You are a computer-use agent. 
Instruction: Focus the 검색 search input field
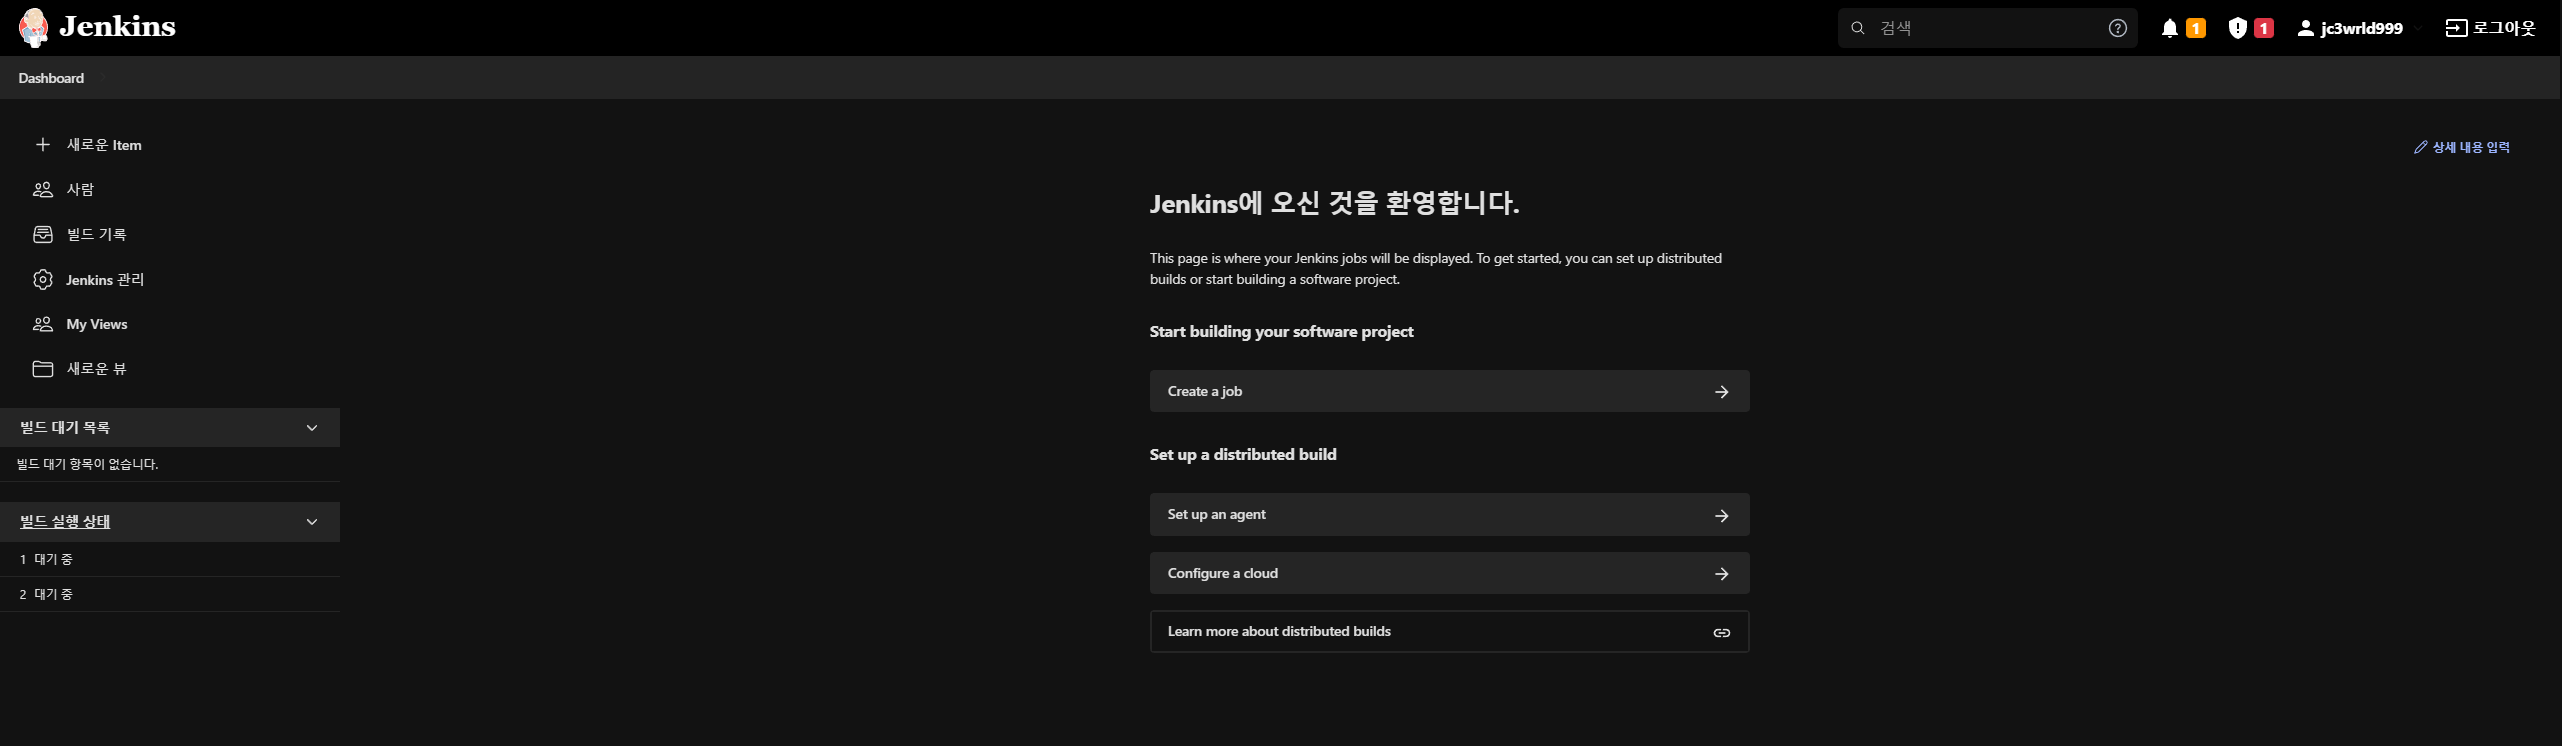click(1988, 28)
